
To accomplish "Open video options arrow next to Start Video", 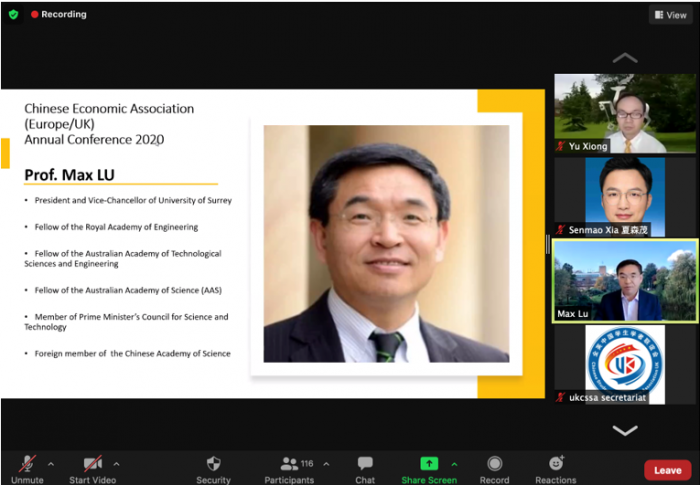I will pyautogui.click(x=116, y=464).
